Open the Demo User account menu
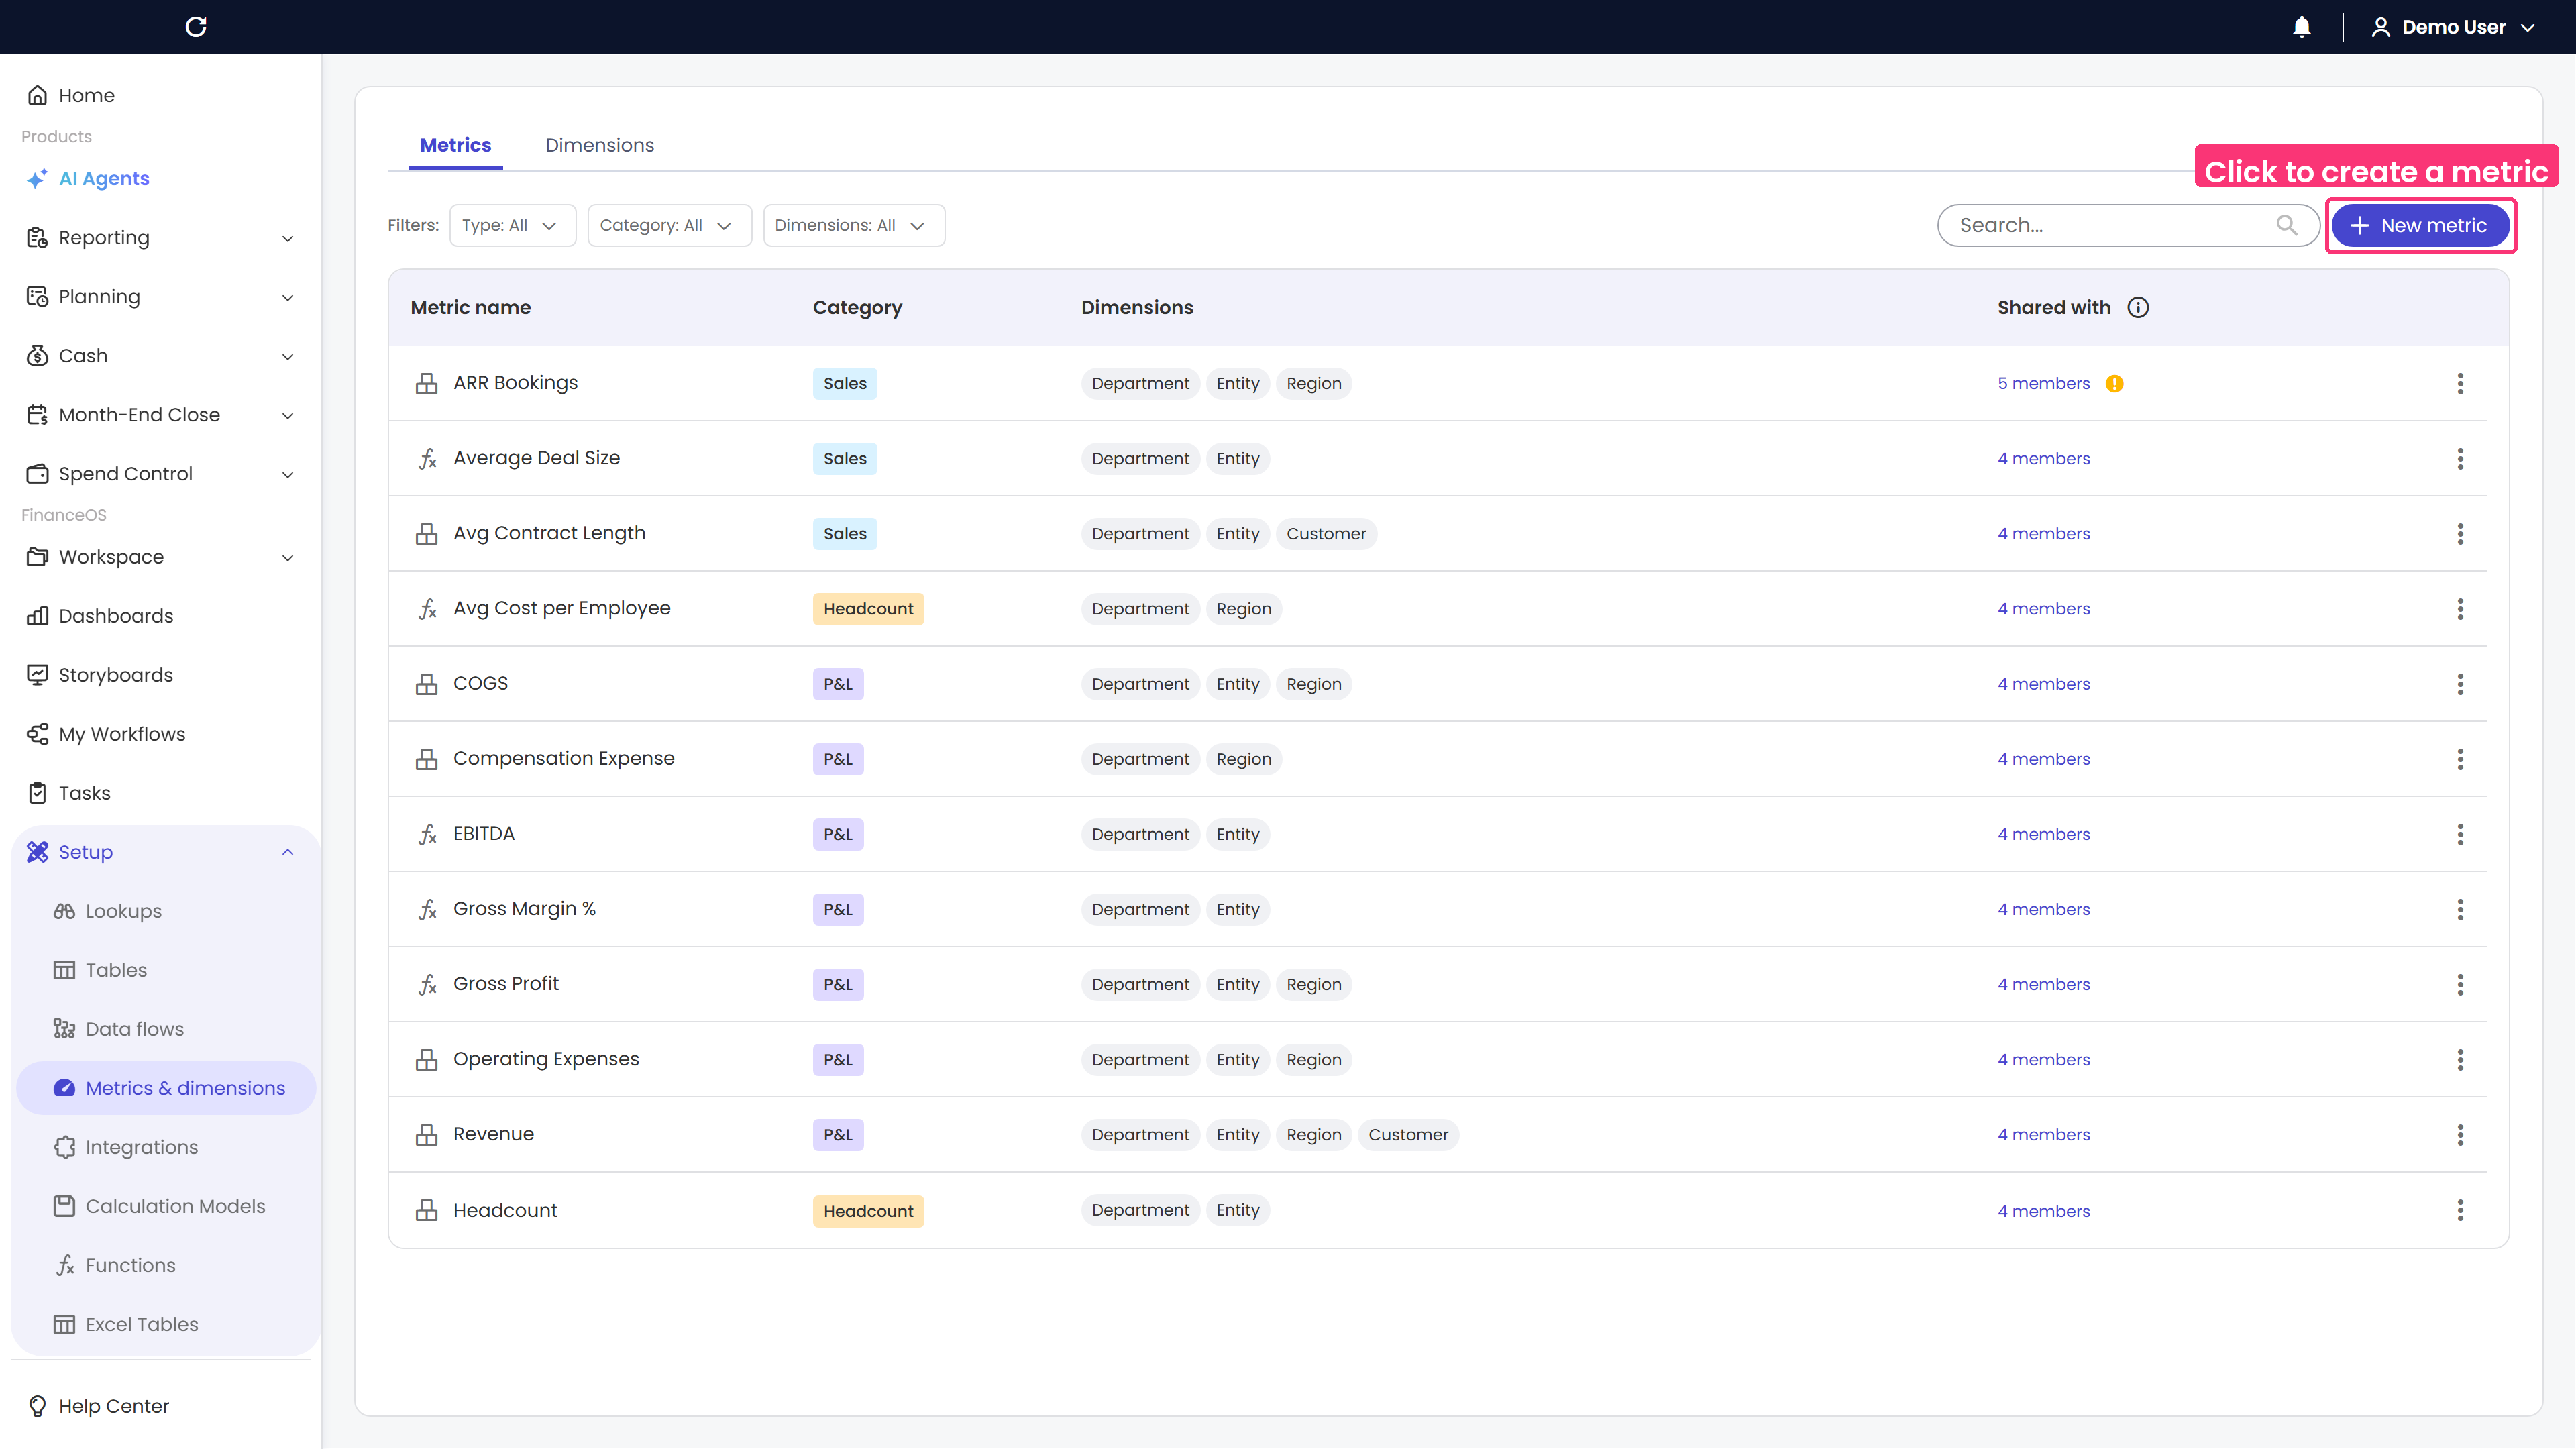The height and width of the screenshot is (1449, 2576). coord(2453,27)
